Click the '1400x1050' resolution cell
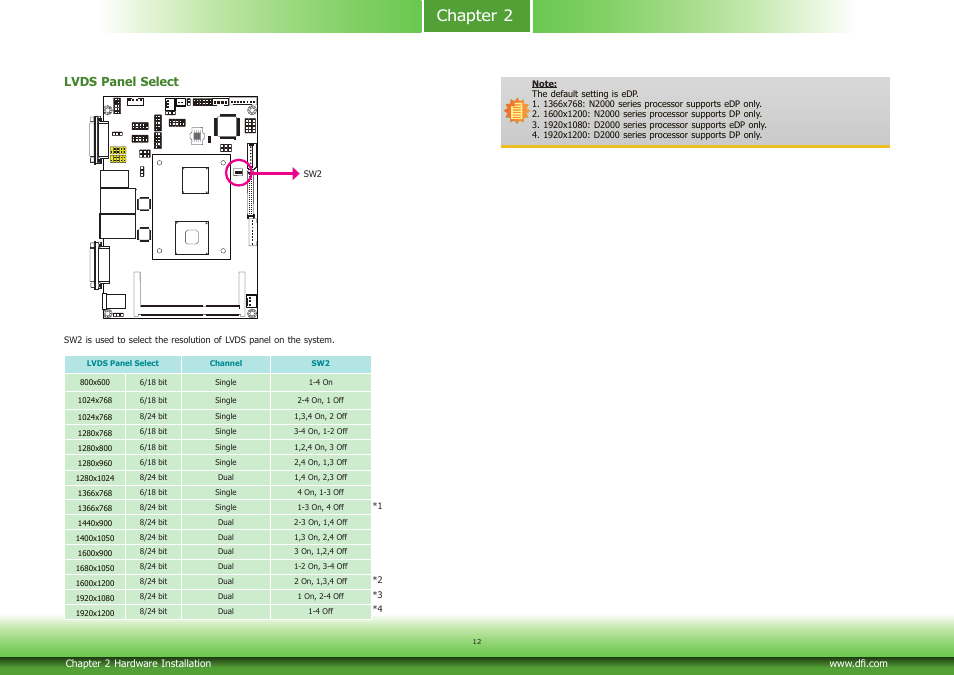The width and height of the screenshot is (954, 675). 95,537
